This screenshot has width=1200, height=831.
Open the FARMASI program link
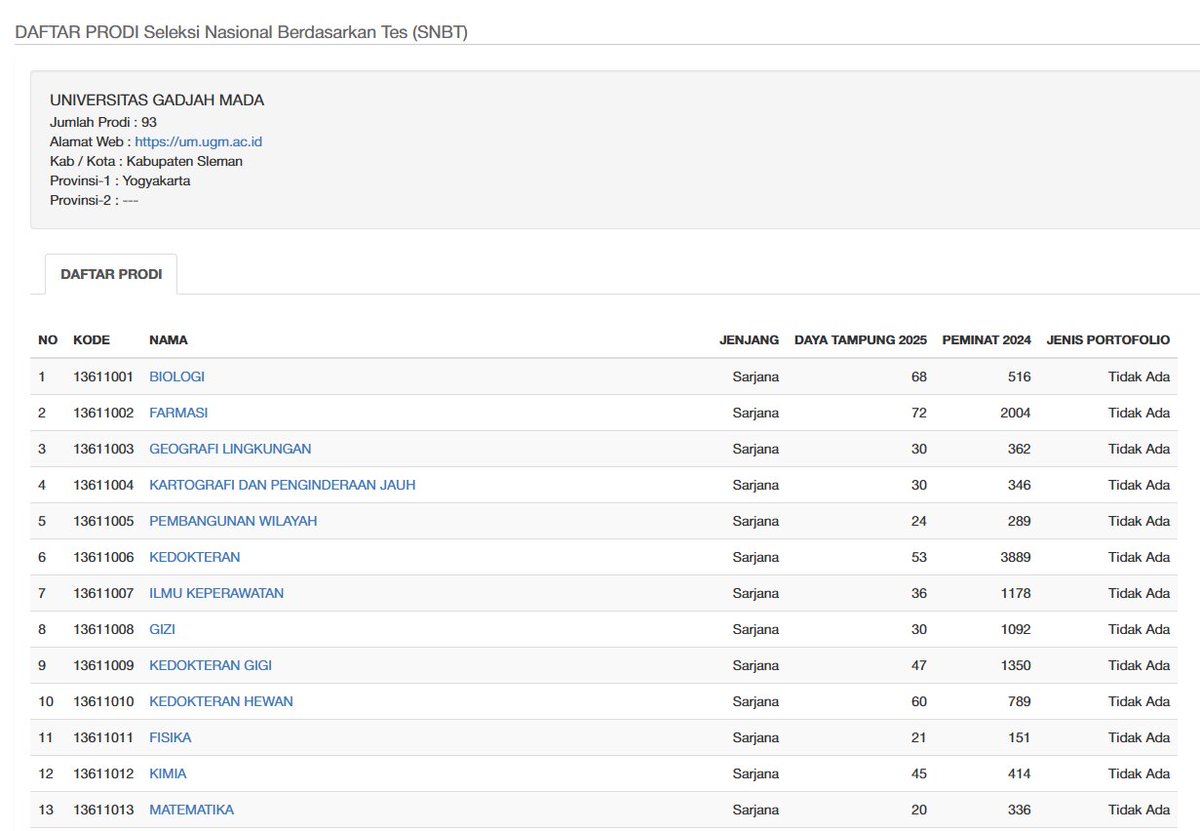coord(179,413)
